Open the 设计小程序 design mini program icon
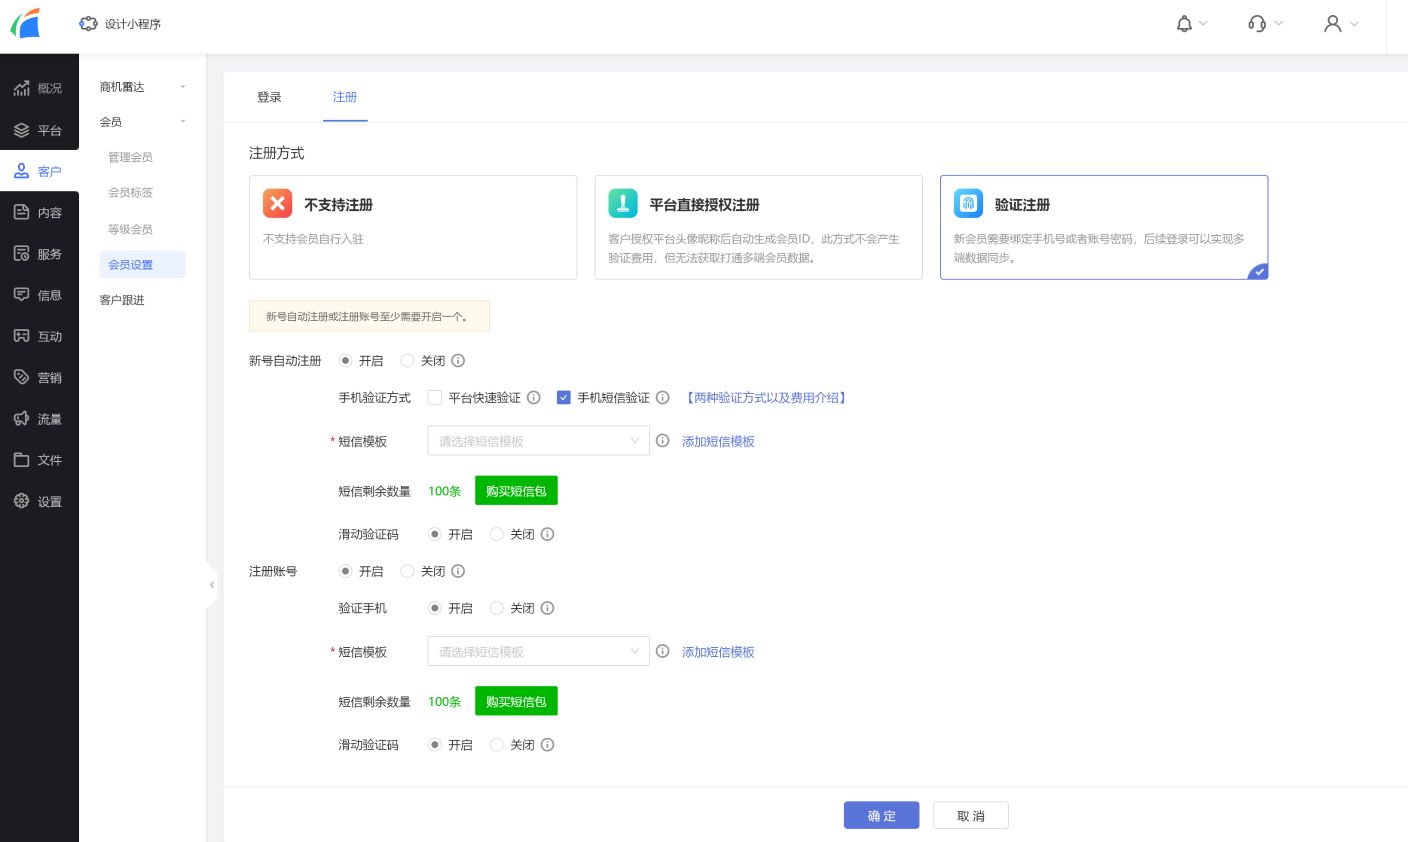 pos(89,24)
